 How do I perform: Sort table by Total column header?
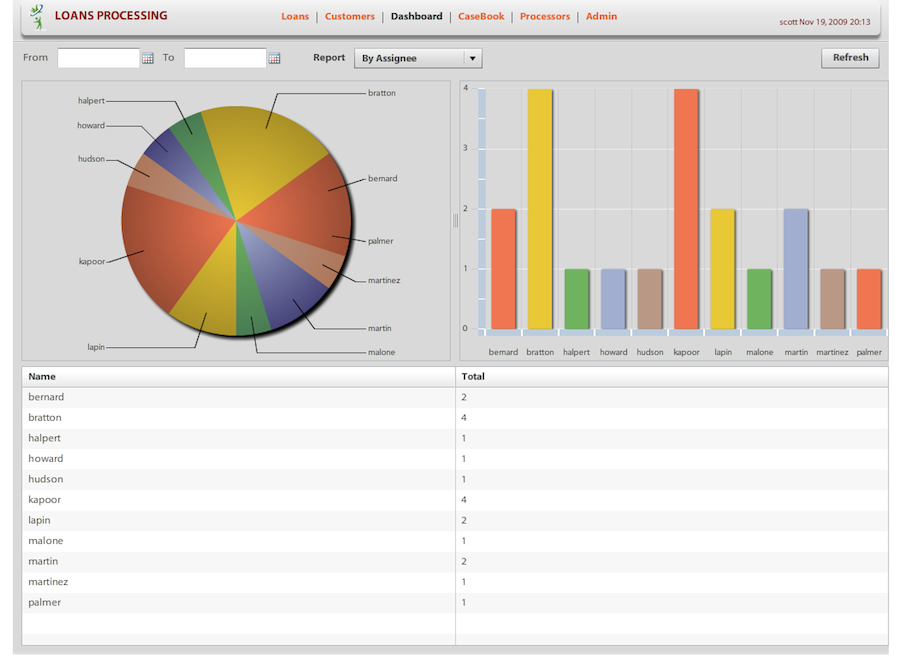672,377
